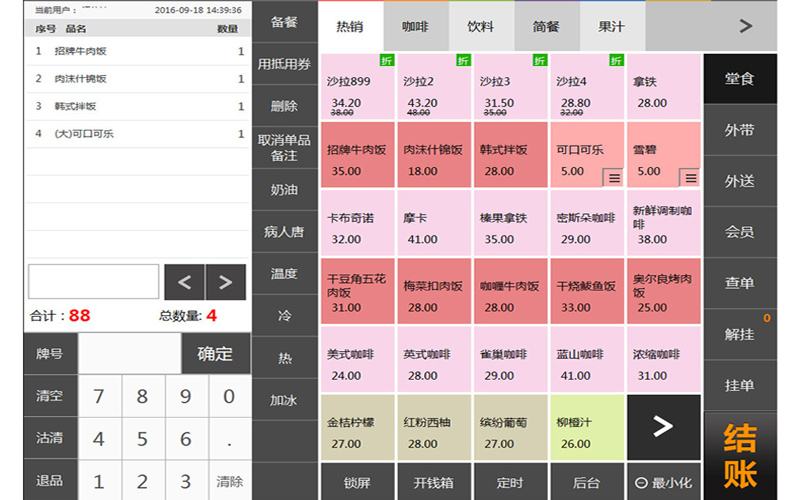Select 外送 delivery mode
This screenshot has height=500, width=800.
pos(740,181)
